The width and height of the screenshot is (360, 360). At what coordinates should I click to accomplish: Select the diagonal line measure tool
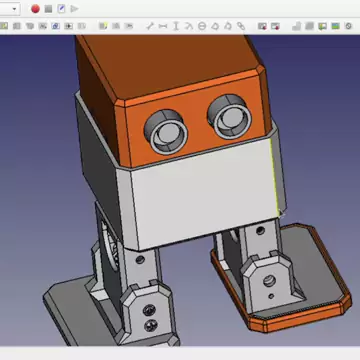[150, 26]
